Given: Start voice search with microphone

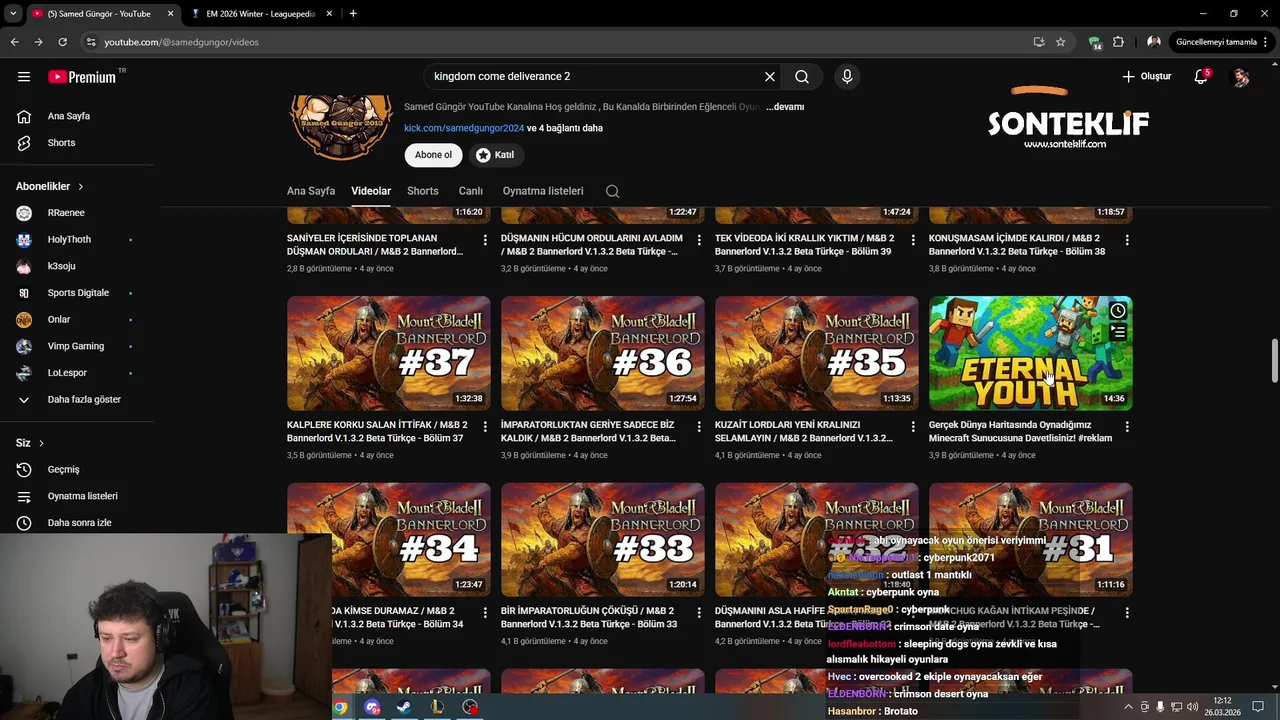Looking at the screenshot, I should point(847,77).
